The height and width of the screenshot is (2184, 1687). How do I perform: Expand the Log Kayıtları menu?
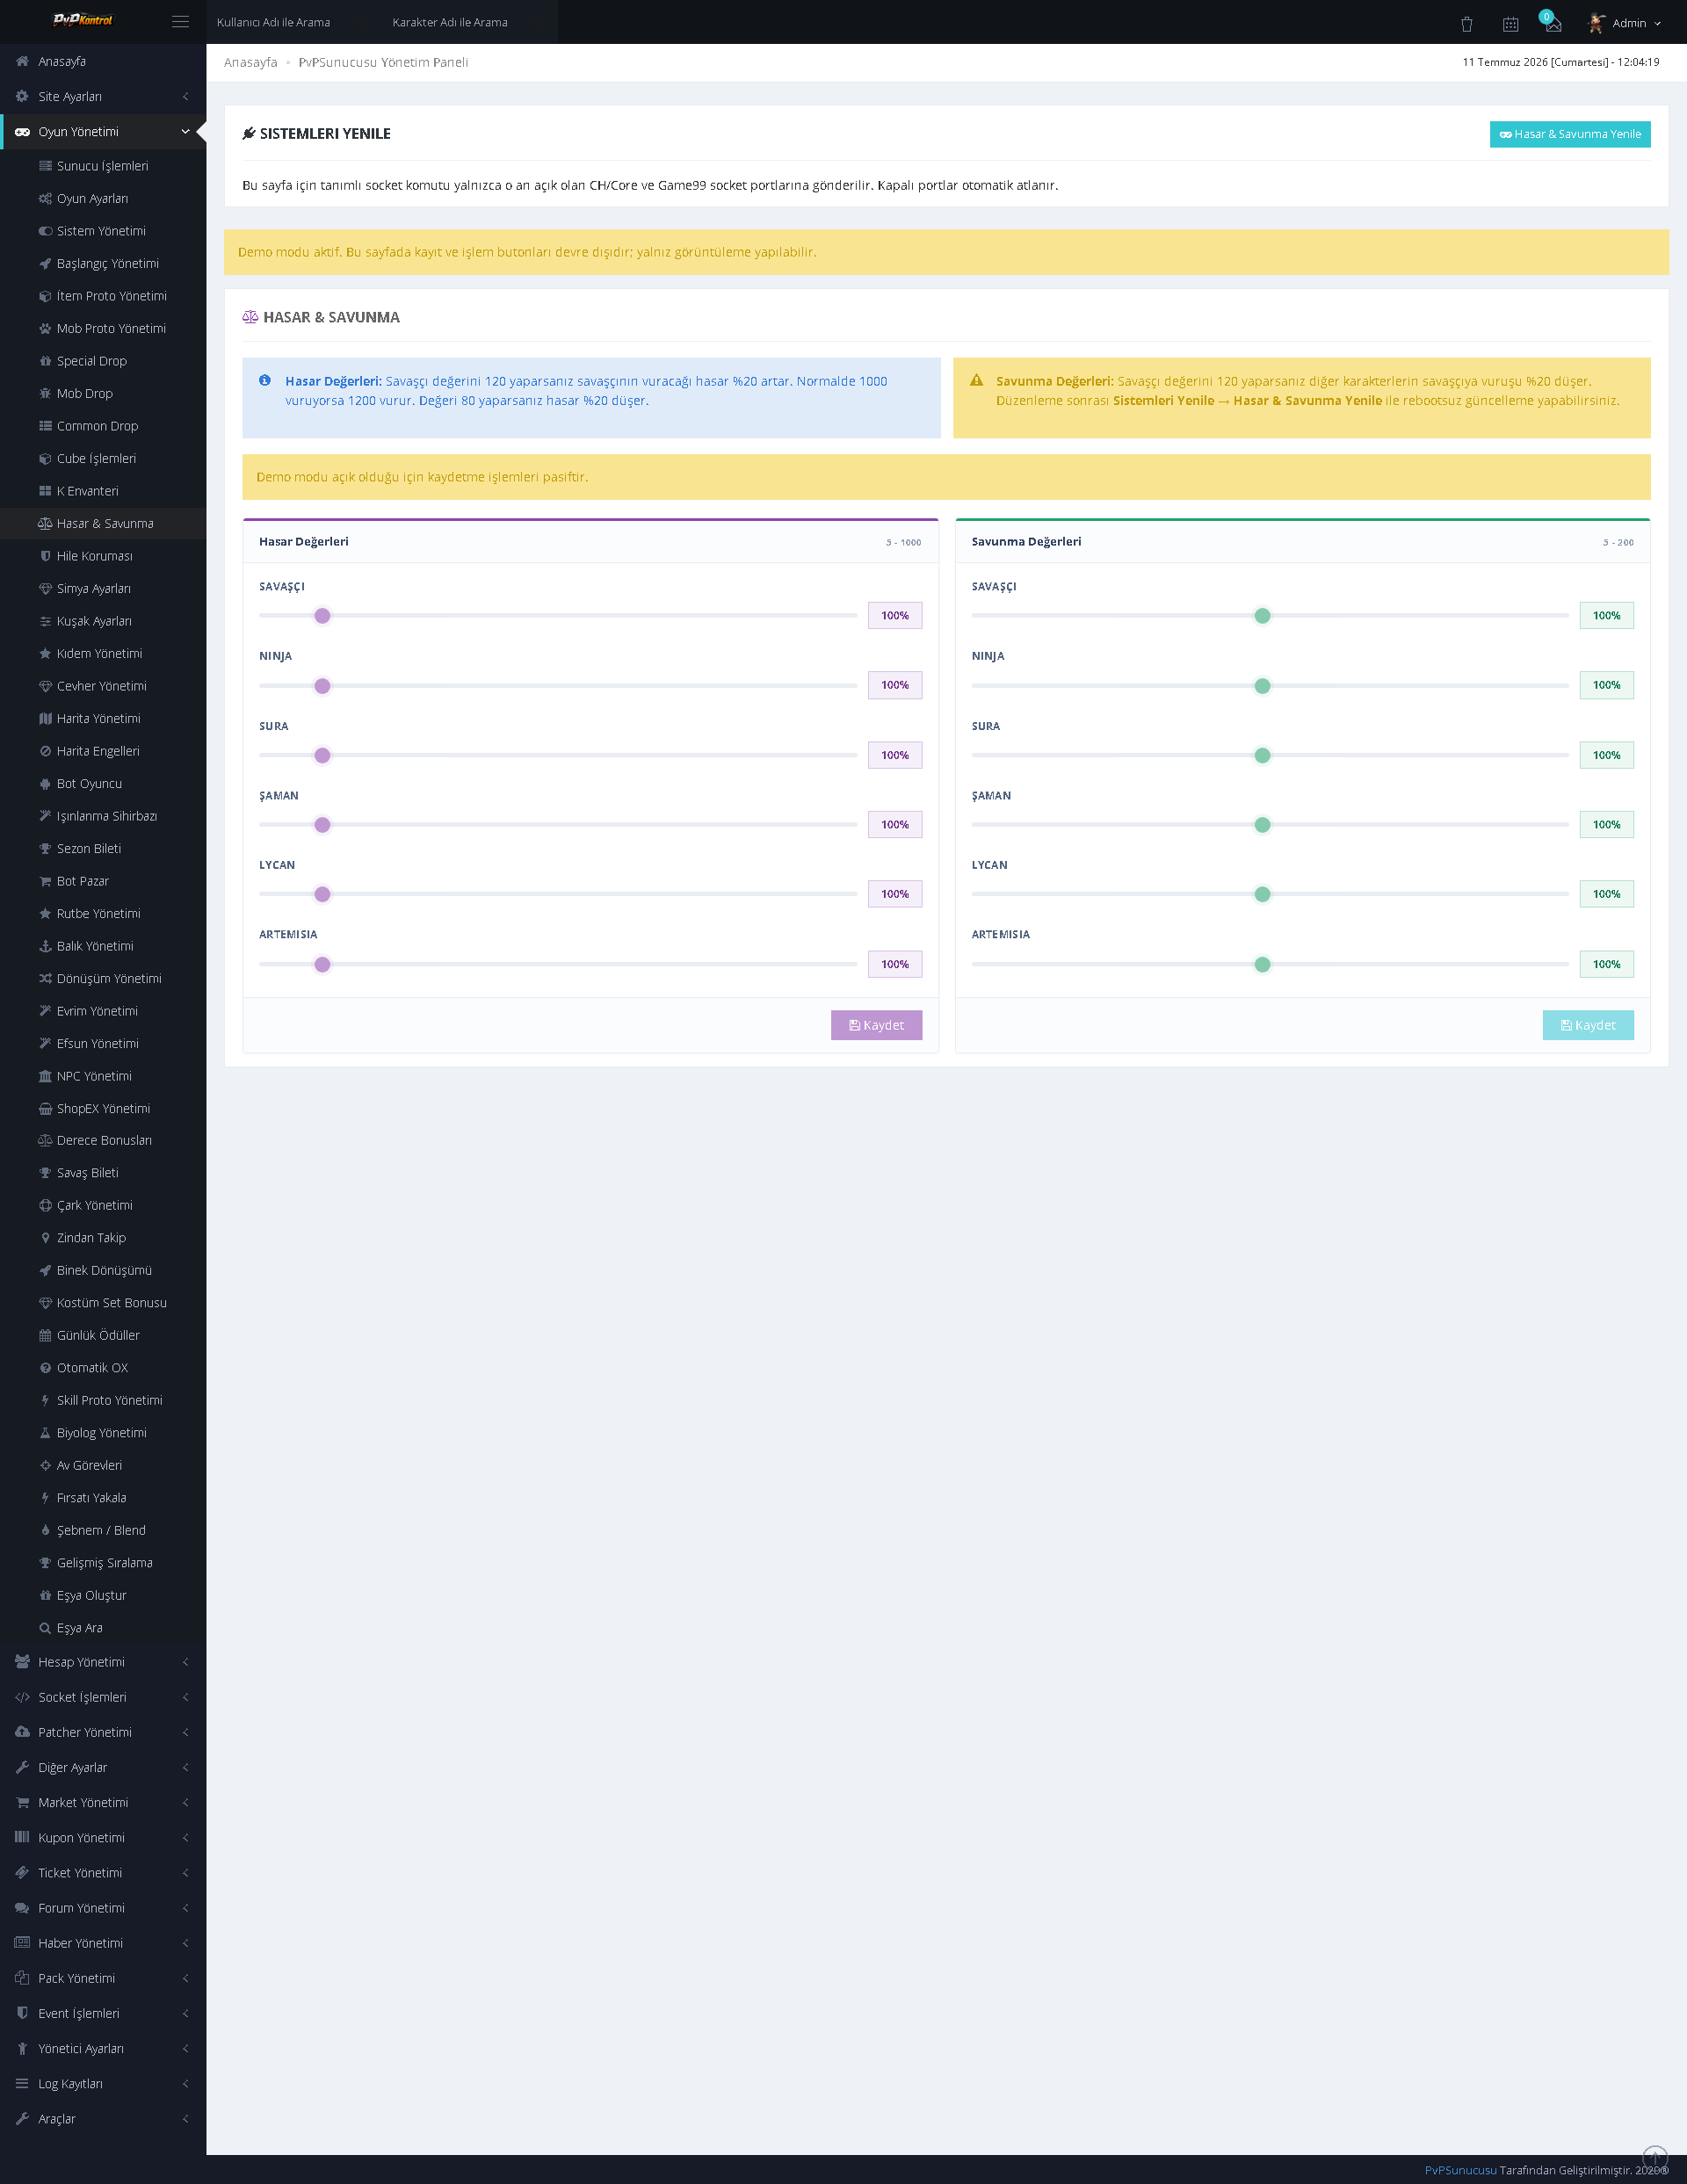tap(103, 2083)
